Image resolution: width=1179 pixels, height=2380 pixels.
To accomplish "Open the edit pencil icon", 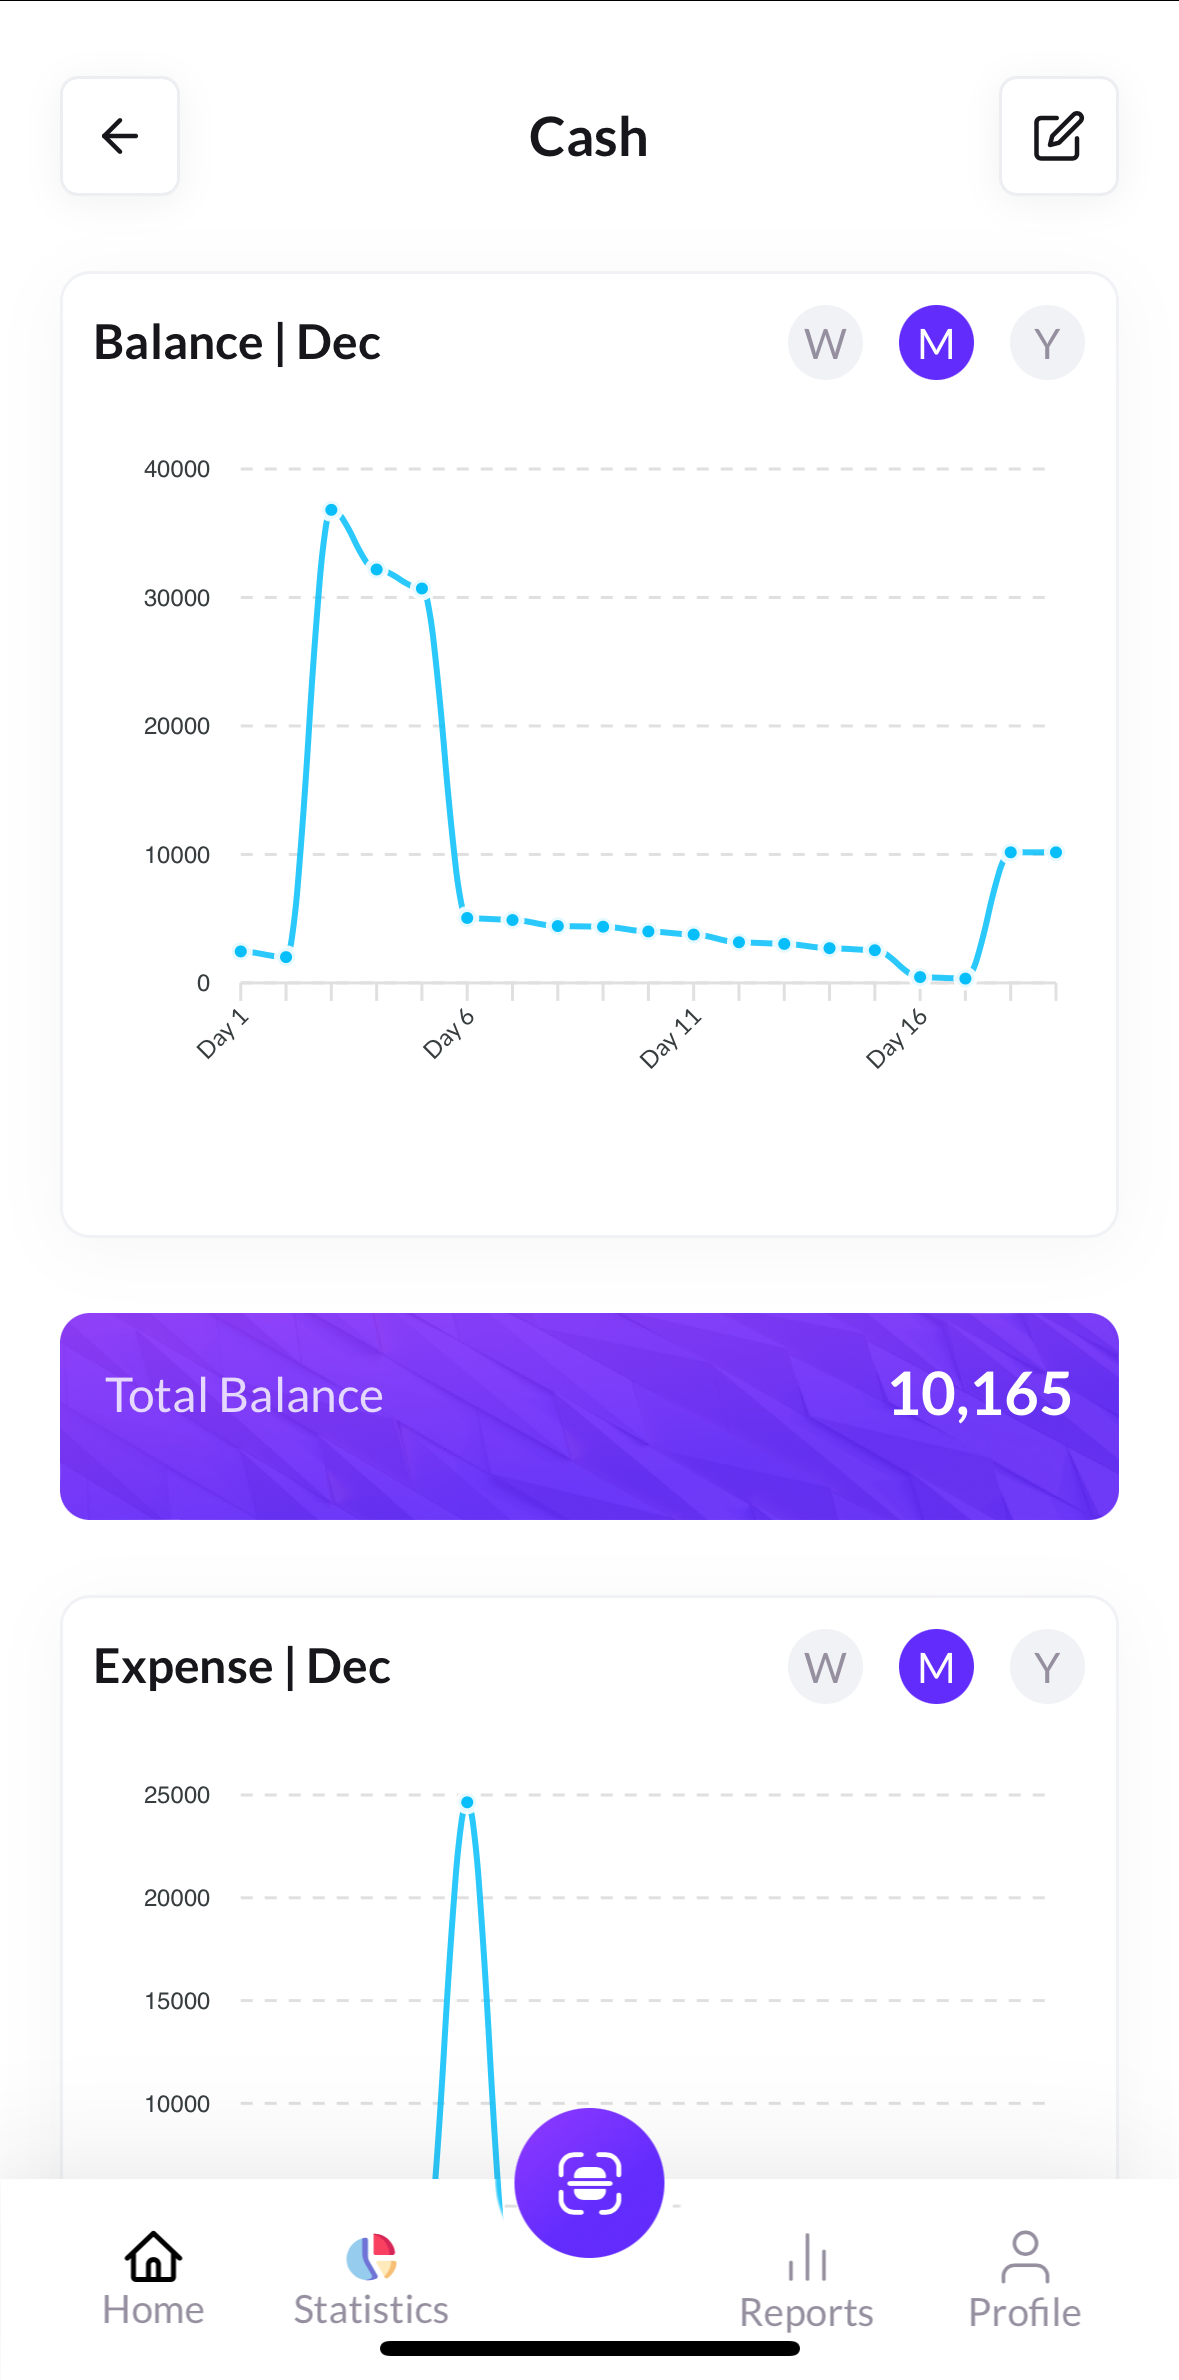I will (x=1058, y=136).
